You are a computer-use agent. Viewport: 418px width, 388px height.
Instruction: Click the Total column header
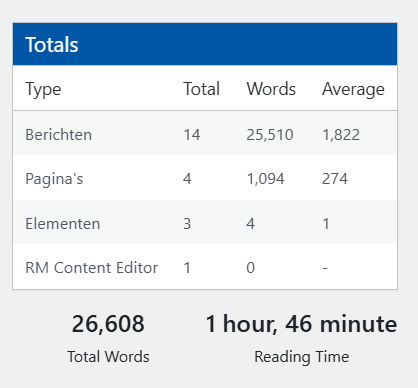(x=202, y=89)
